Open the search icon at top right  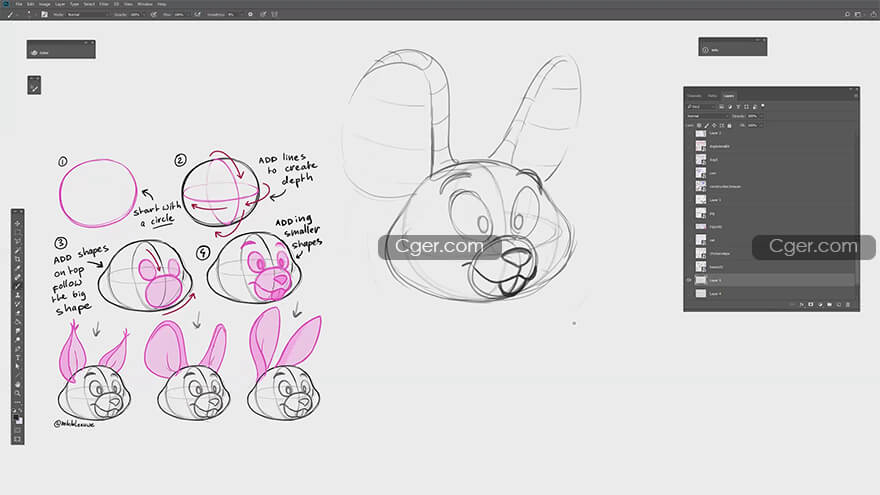(x=847, y=14)
